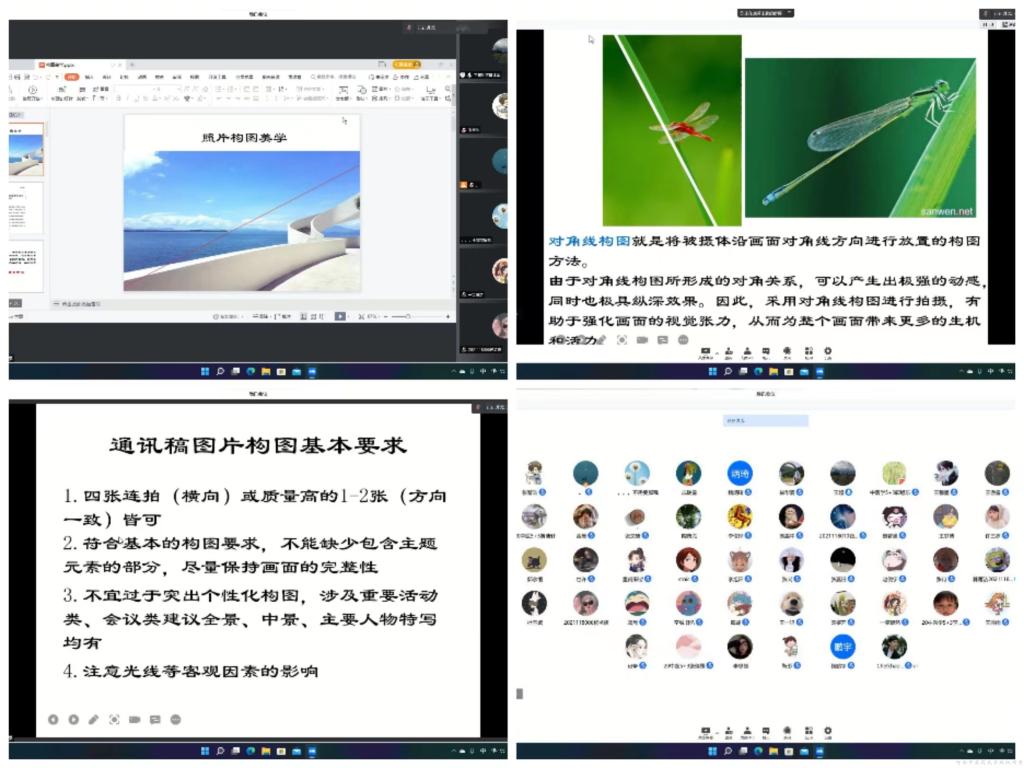Open more options on the dragonfly slide's control bar
The height and width of the screenshot is (768, 1024).
pos(683,340)
